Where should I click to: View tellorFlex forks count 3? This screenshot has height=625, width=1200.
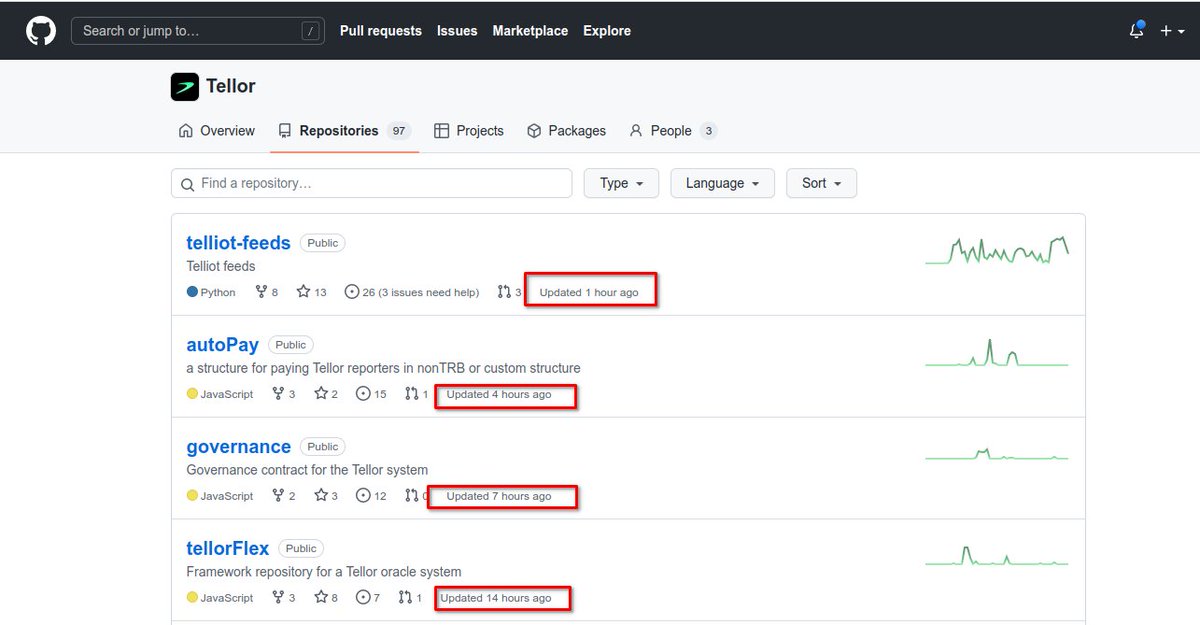tap(284, 598)
